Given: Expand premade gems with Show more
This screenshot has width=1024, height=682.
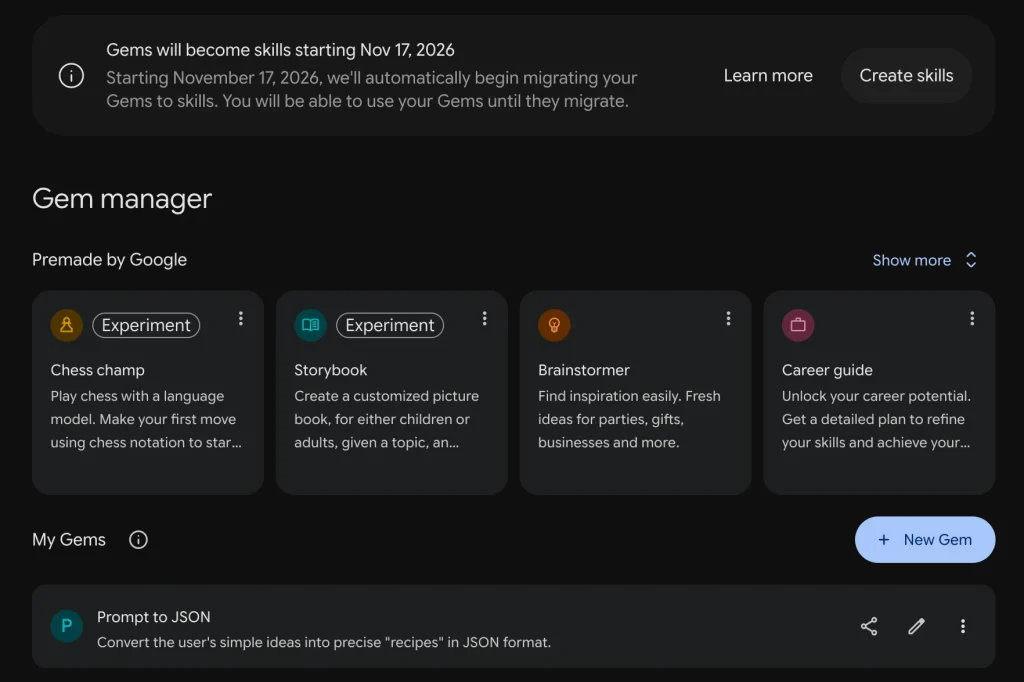Looking at the screenshot, I should coord(925,260).
